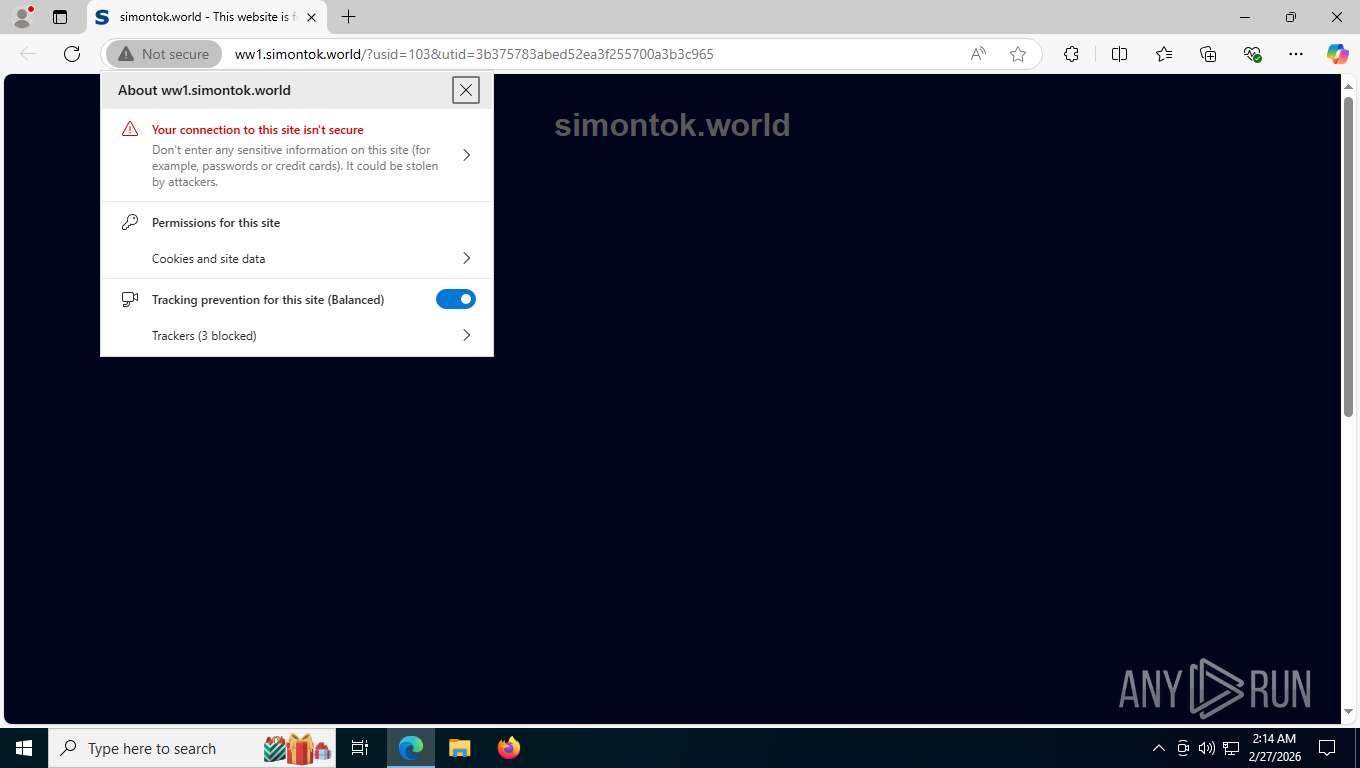The image size is (1360, 768).
Task: Click the Permissions key icon
Action: (130, 222)
